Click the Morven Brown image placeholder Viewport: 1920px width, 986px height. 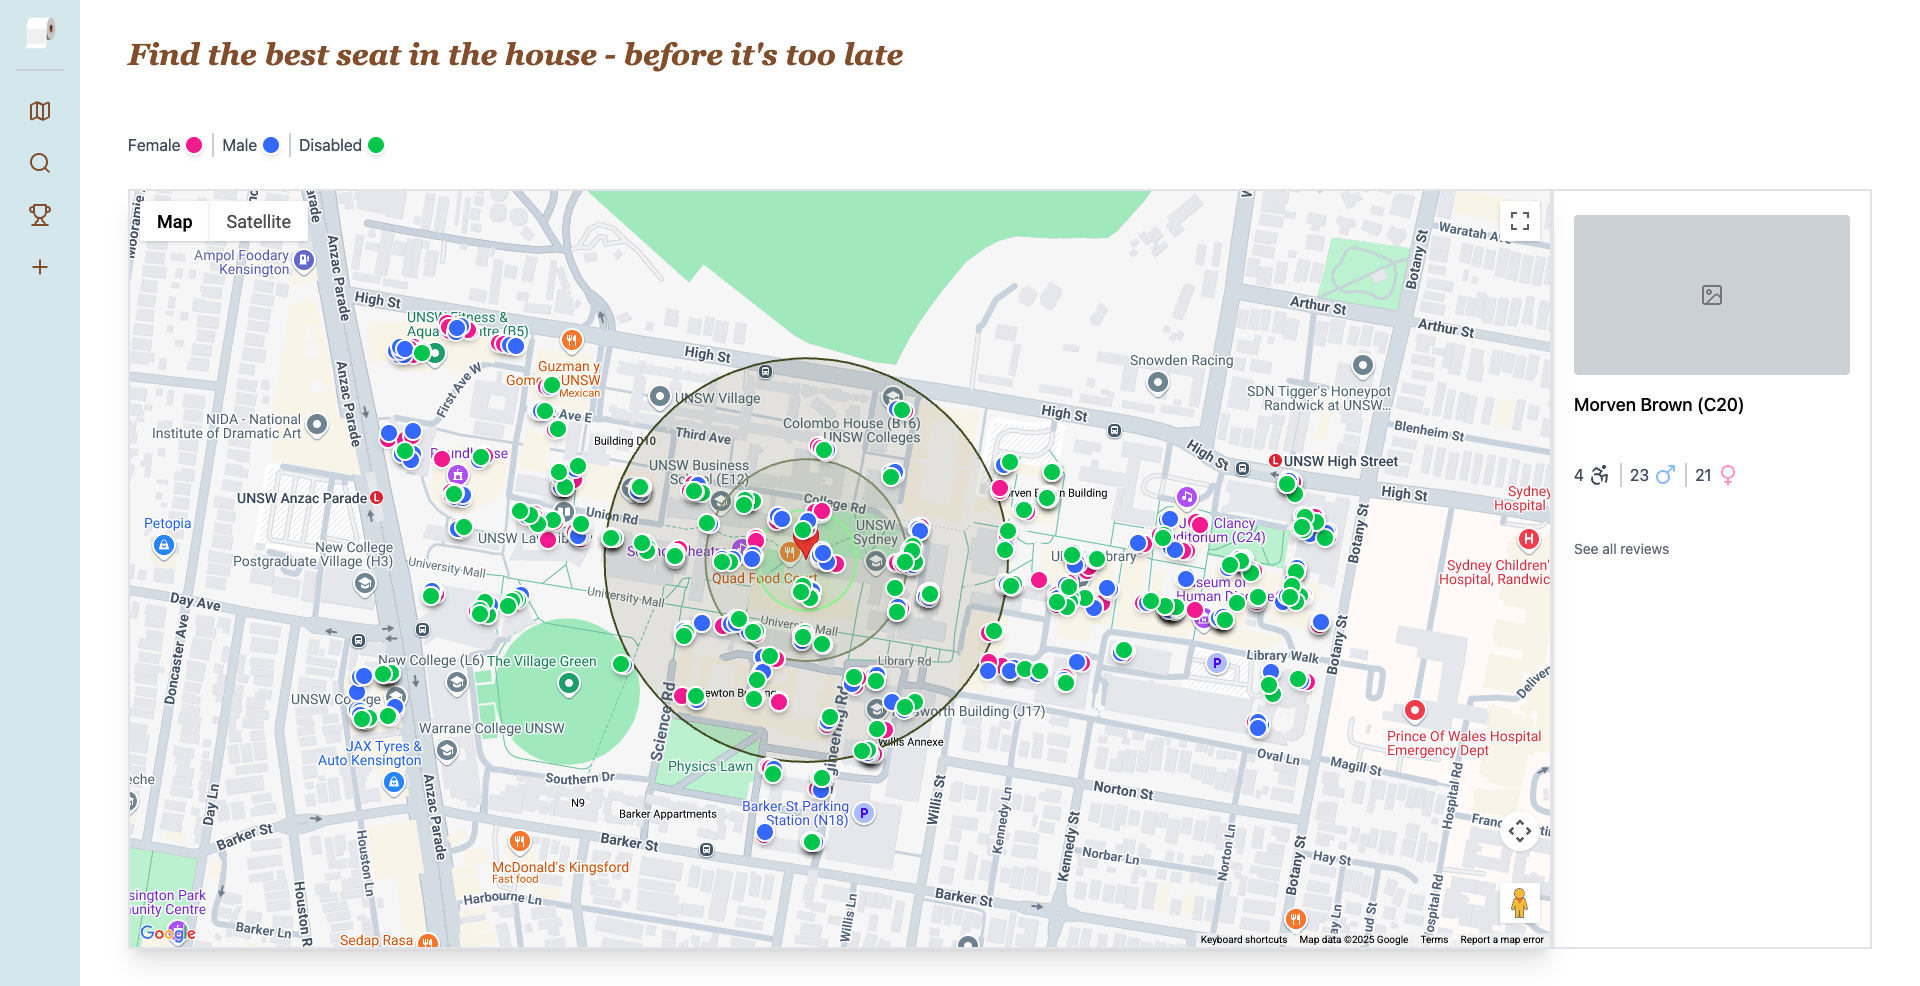[1712, 295]
